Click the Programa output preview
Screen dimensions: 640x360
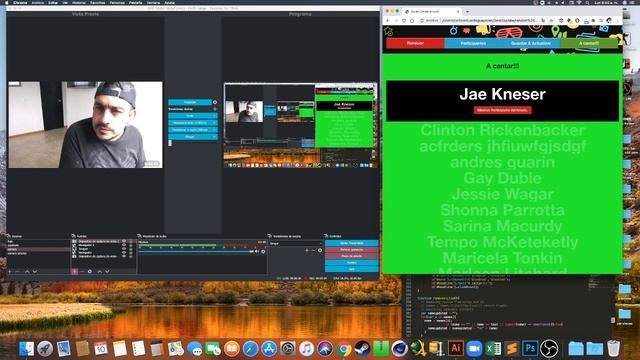(x=300, y=125)
